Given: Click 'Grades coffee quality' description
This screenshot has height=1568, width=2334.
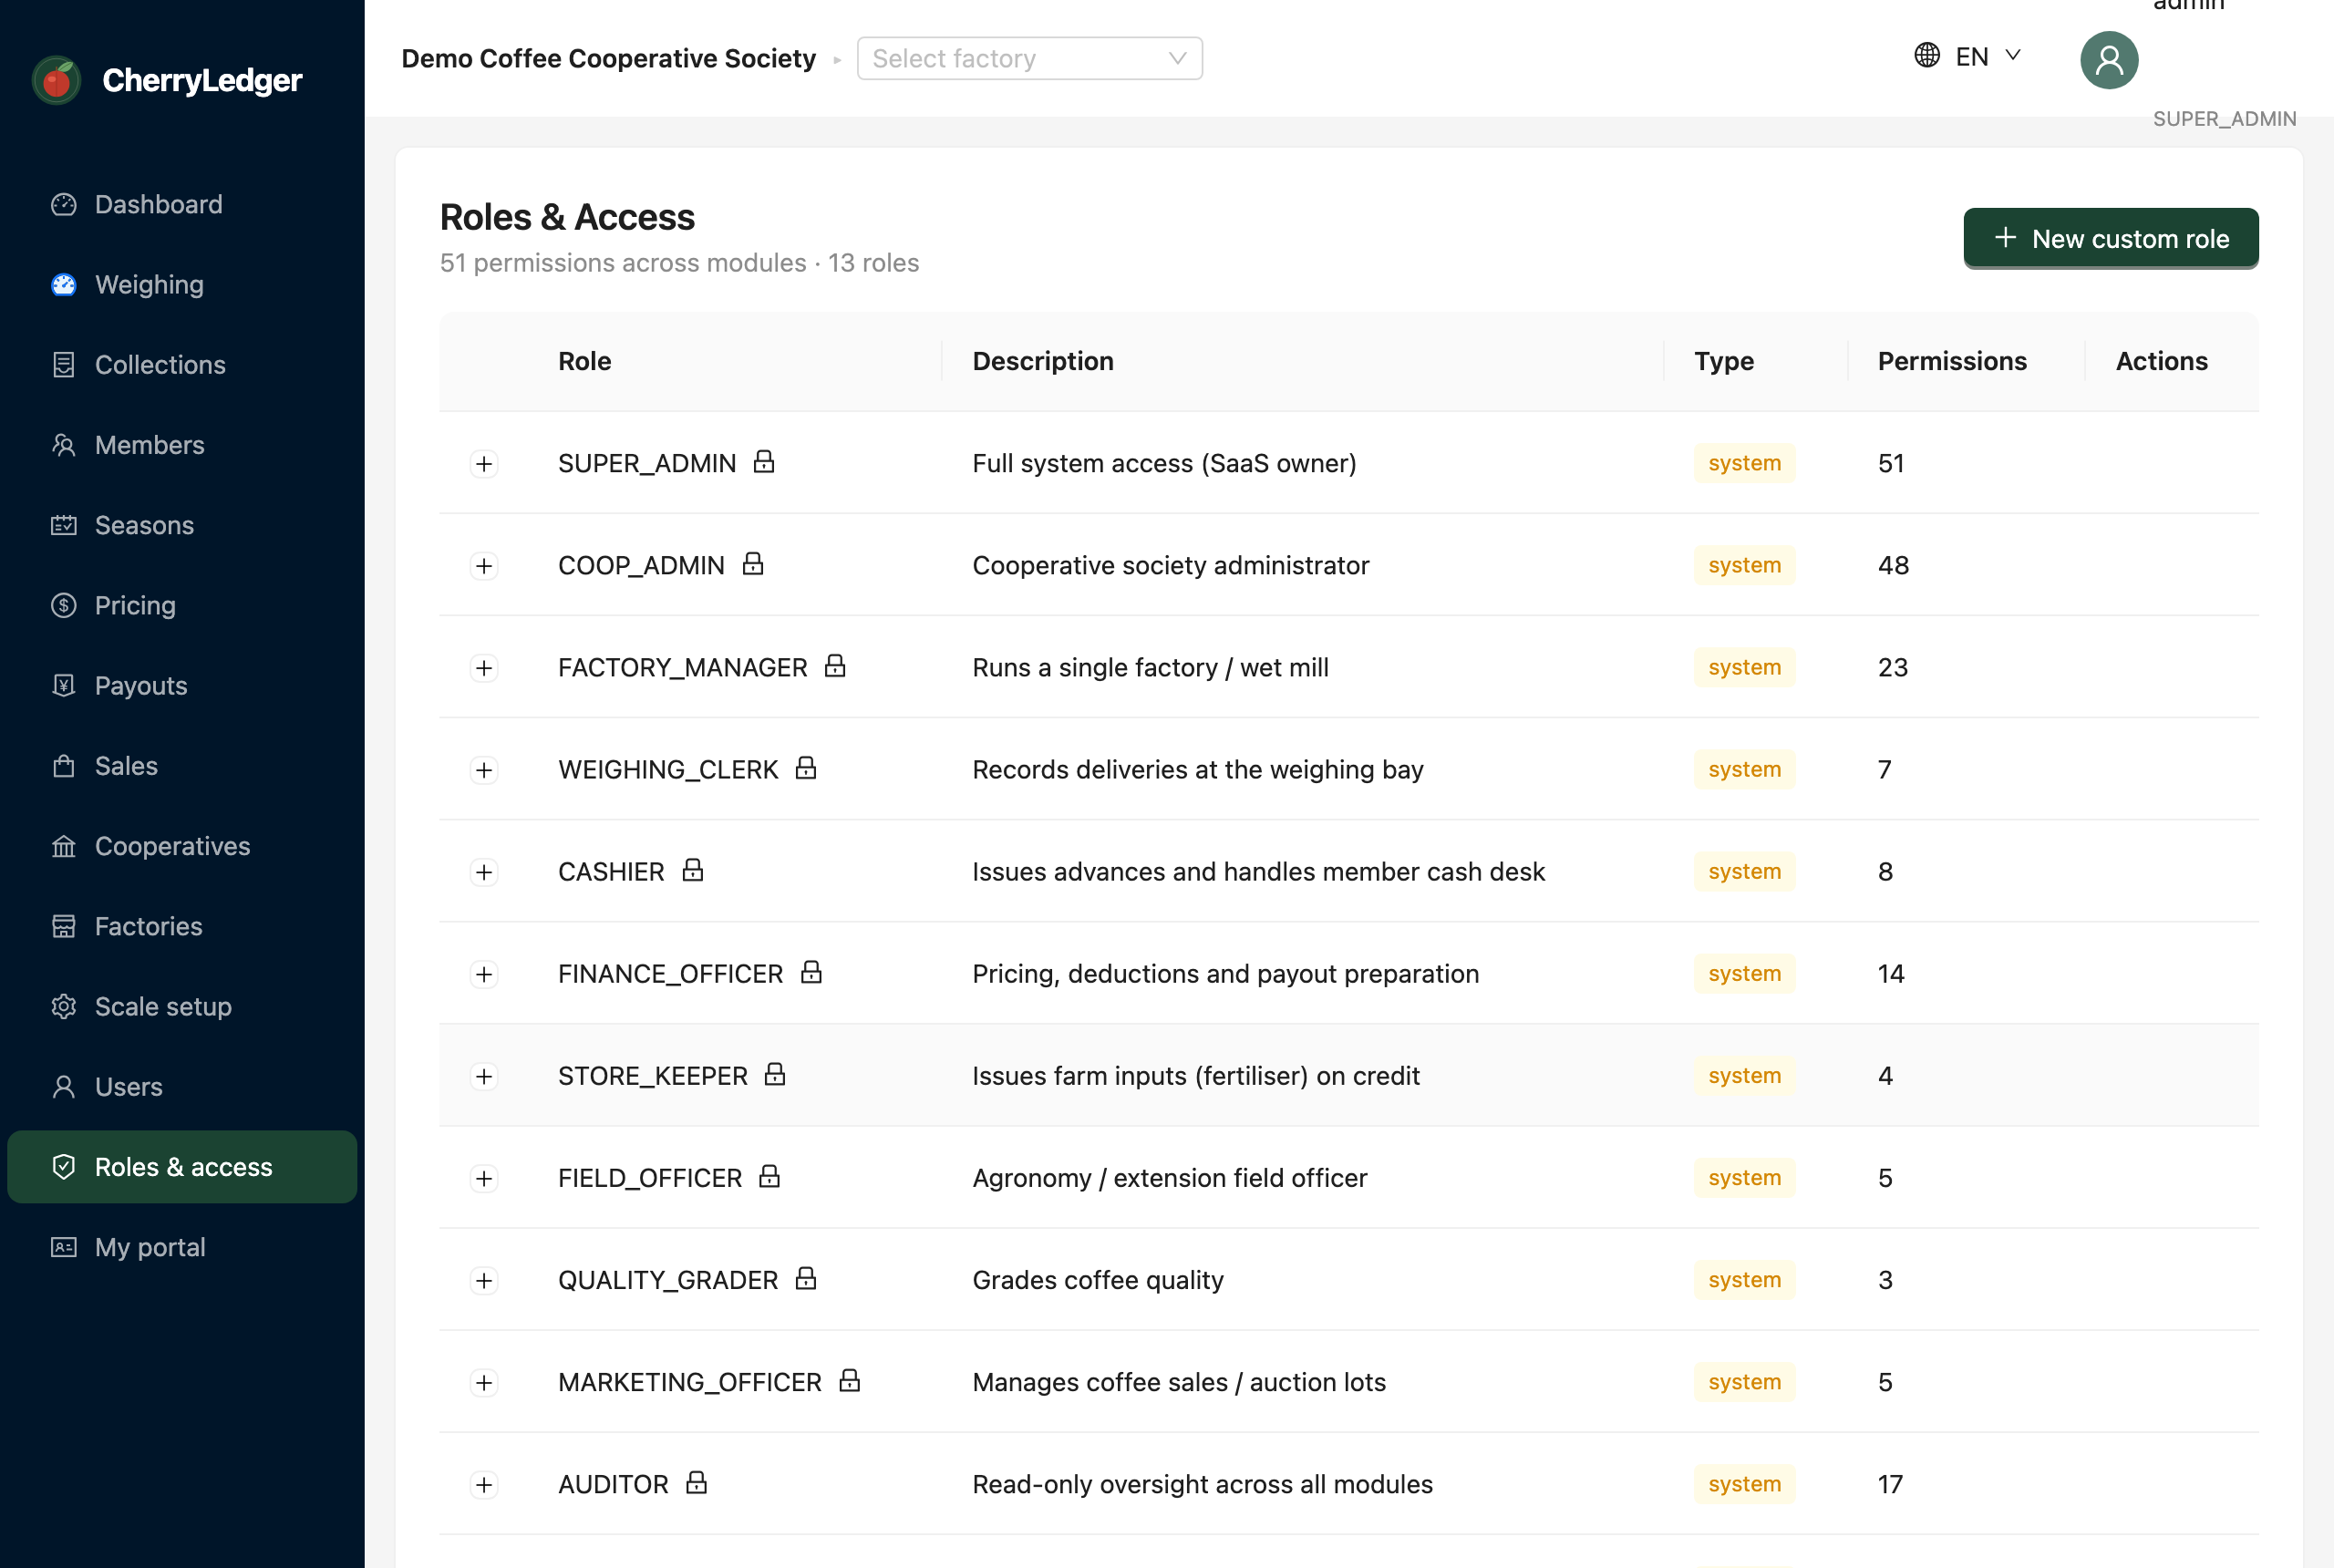Looking at the screenshot, I should point(1097,1280).
